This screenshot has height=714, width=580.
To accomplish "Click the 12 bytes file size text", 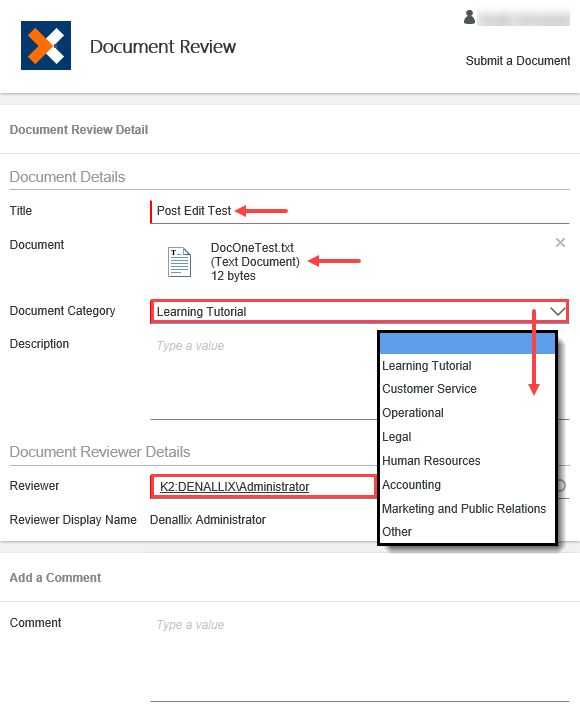I will (233, 276).
